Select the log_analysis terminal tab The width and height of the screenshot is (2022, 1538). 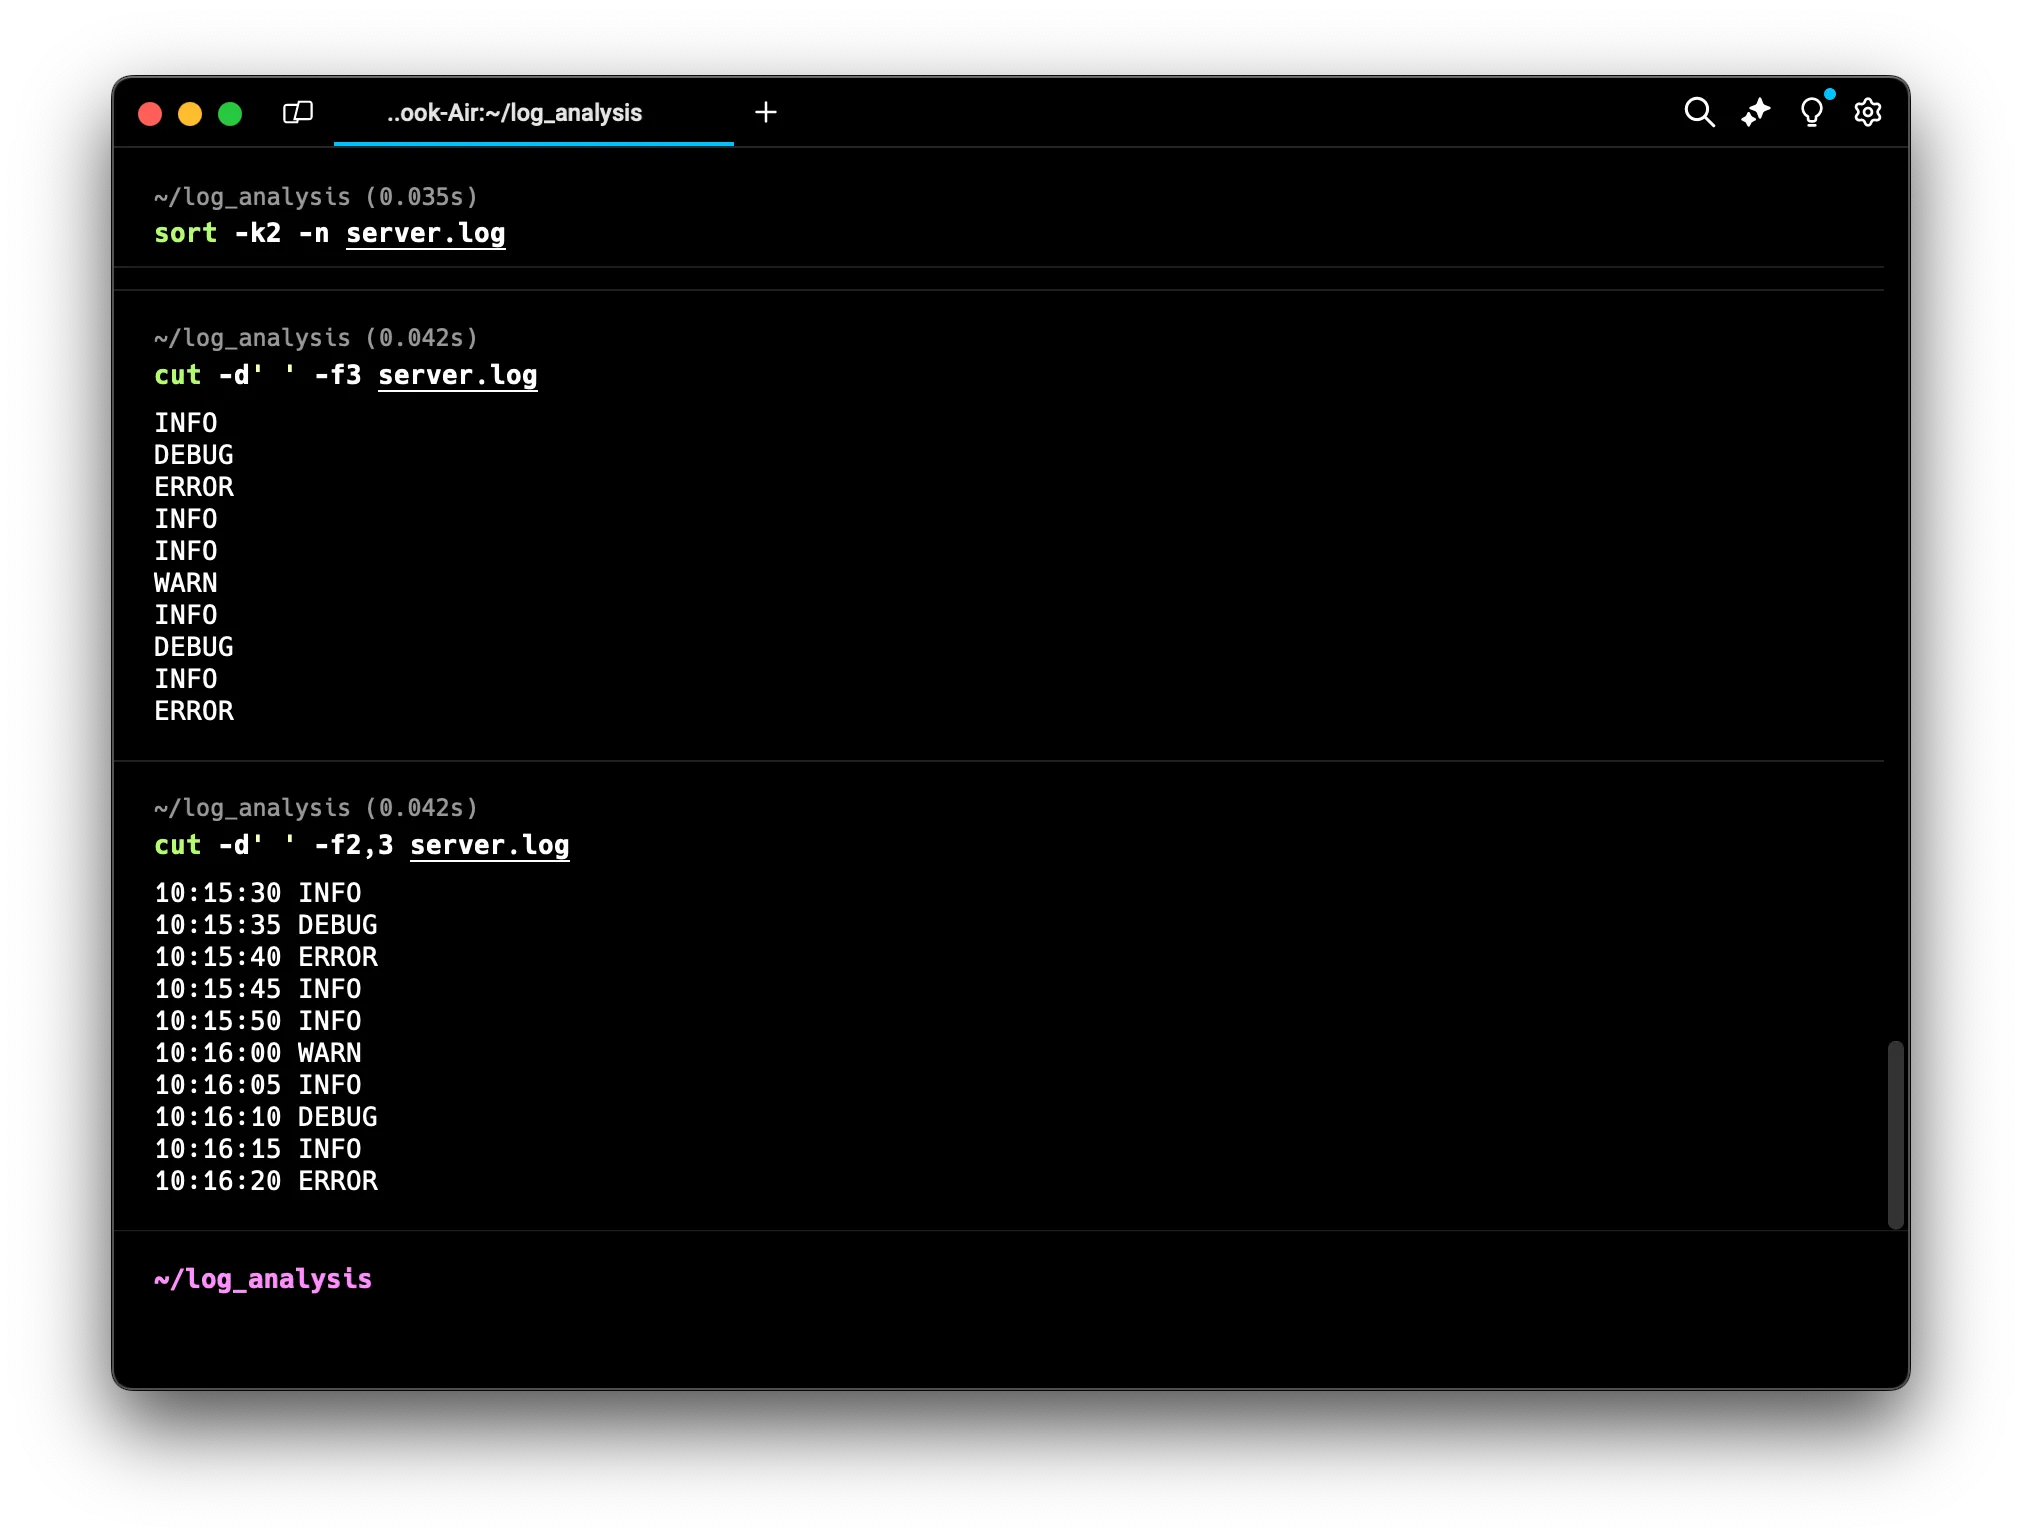point(514,113)
